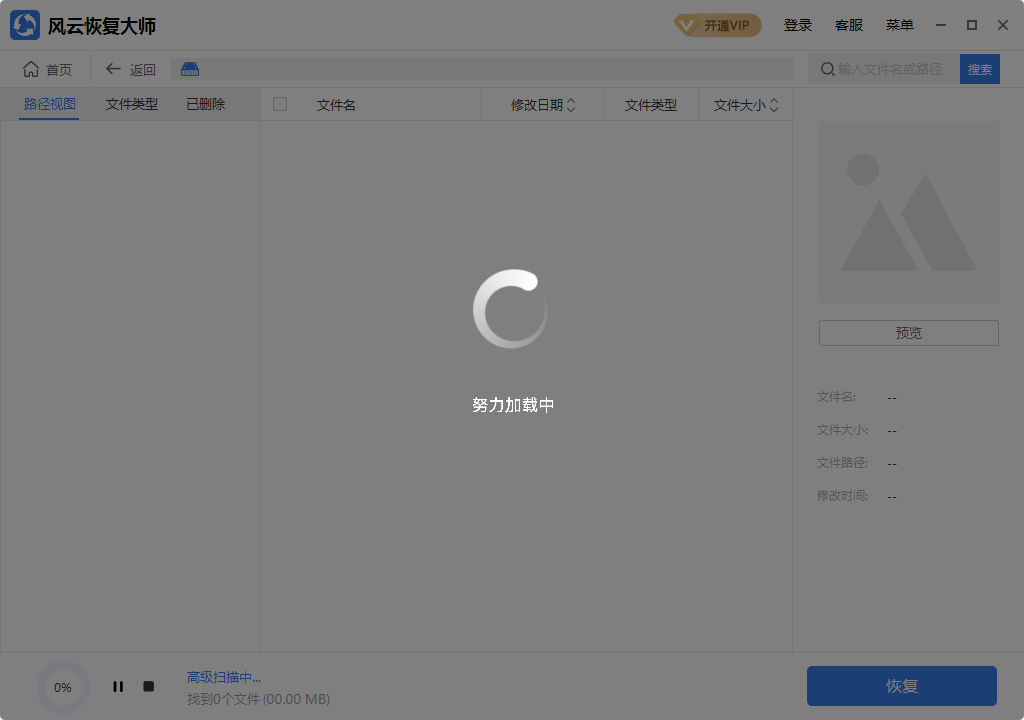Click the 预览 preview button
Screen dimensions: 1024x720
[908, 333]
